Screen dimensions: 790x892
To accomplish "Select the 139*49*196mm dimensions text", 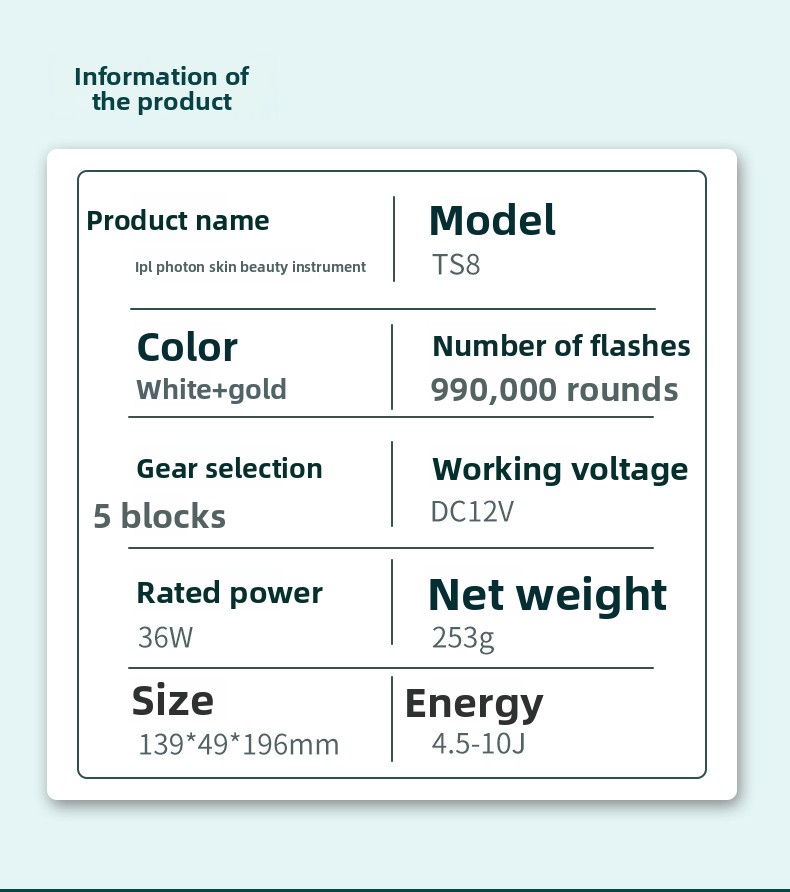I will pos(238,745).
